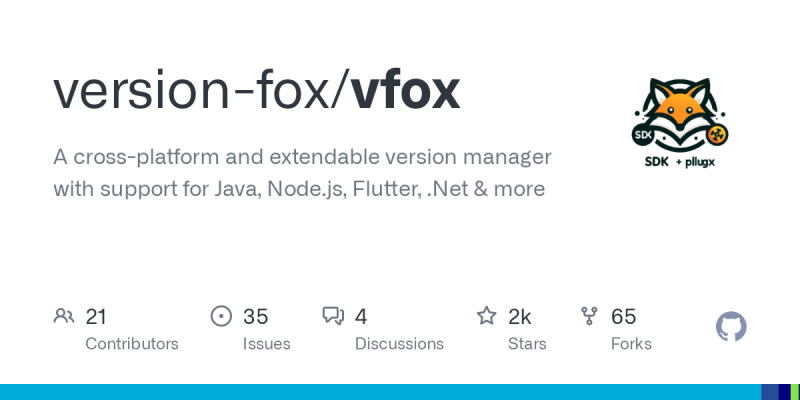Image resolution: width=800 pixels, height=400 pixels.
Task: Click the orange plugin badge on logo
Action: point(716,133)
